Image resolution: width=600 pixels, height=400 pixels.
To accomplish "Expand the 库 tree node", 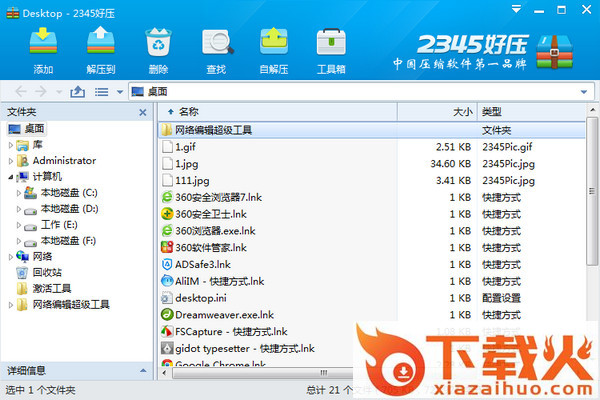I will [11, 145].
